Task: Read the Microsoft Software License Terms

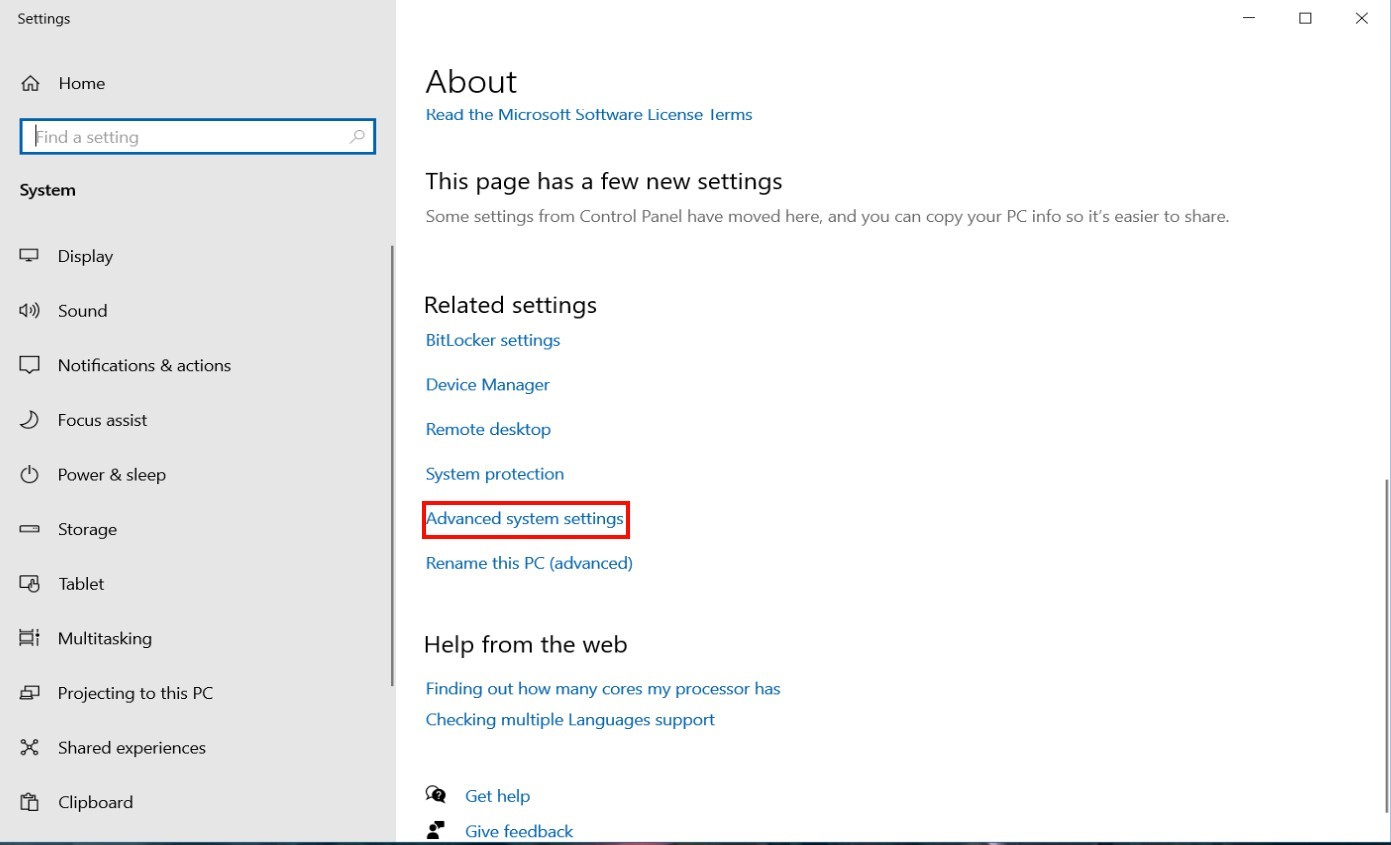Action: pyautogui.click(x=588, y=115)
